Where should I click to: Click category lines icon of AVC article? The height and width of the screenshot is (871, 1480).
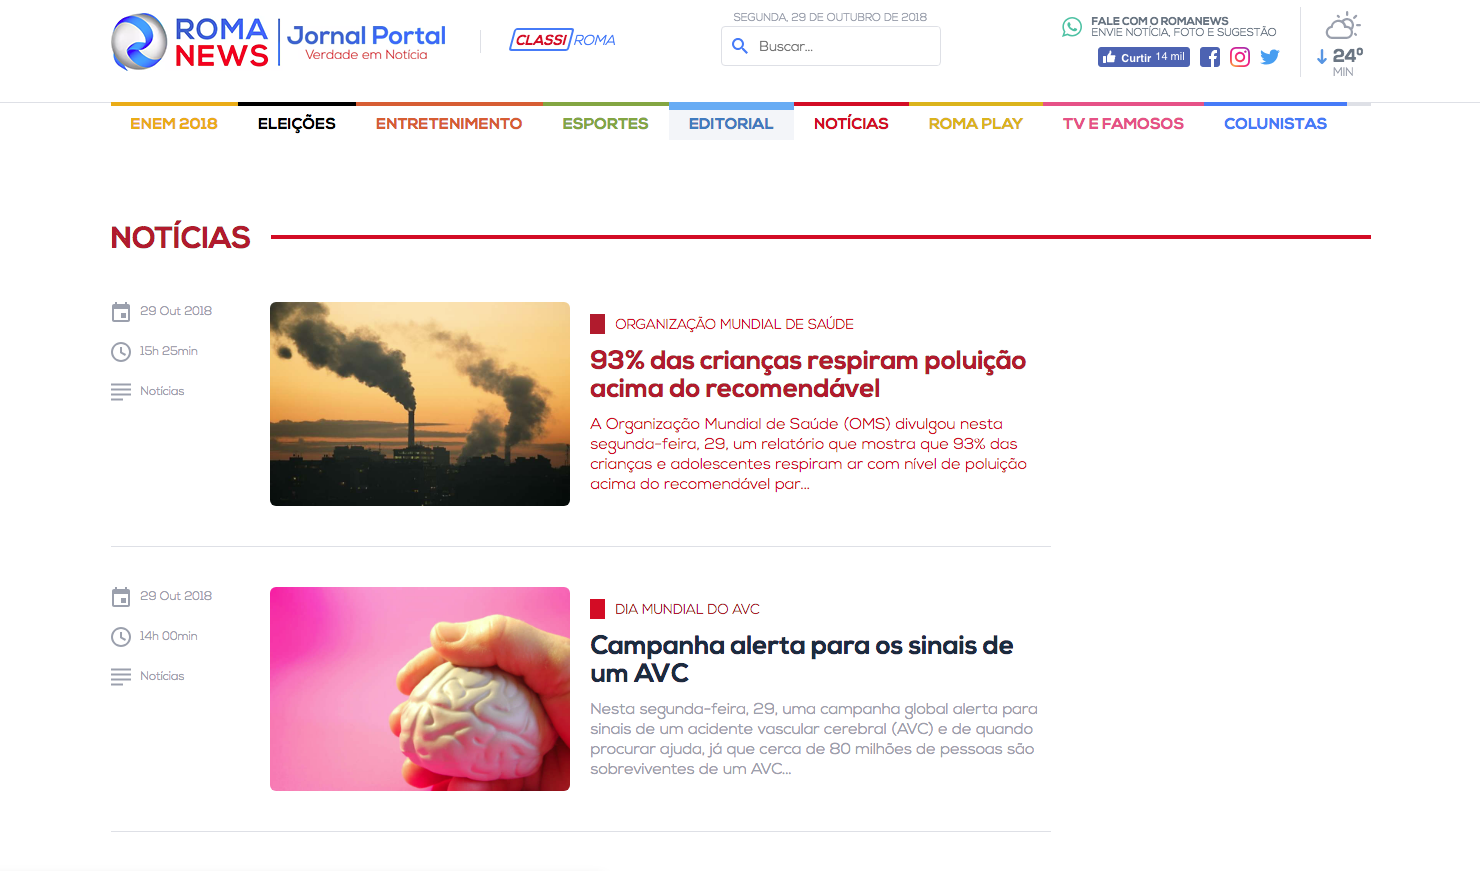click(121, 677)
